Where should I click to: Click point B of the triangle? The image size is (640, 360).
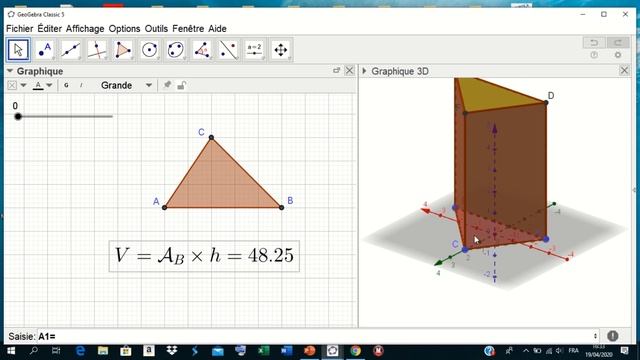(281, 208)
